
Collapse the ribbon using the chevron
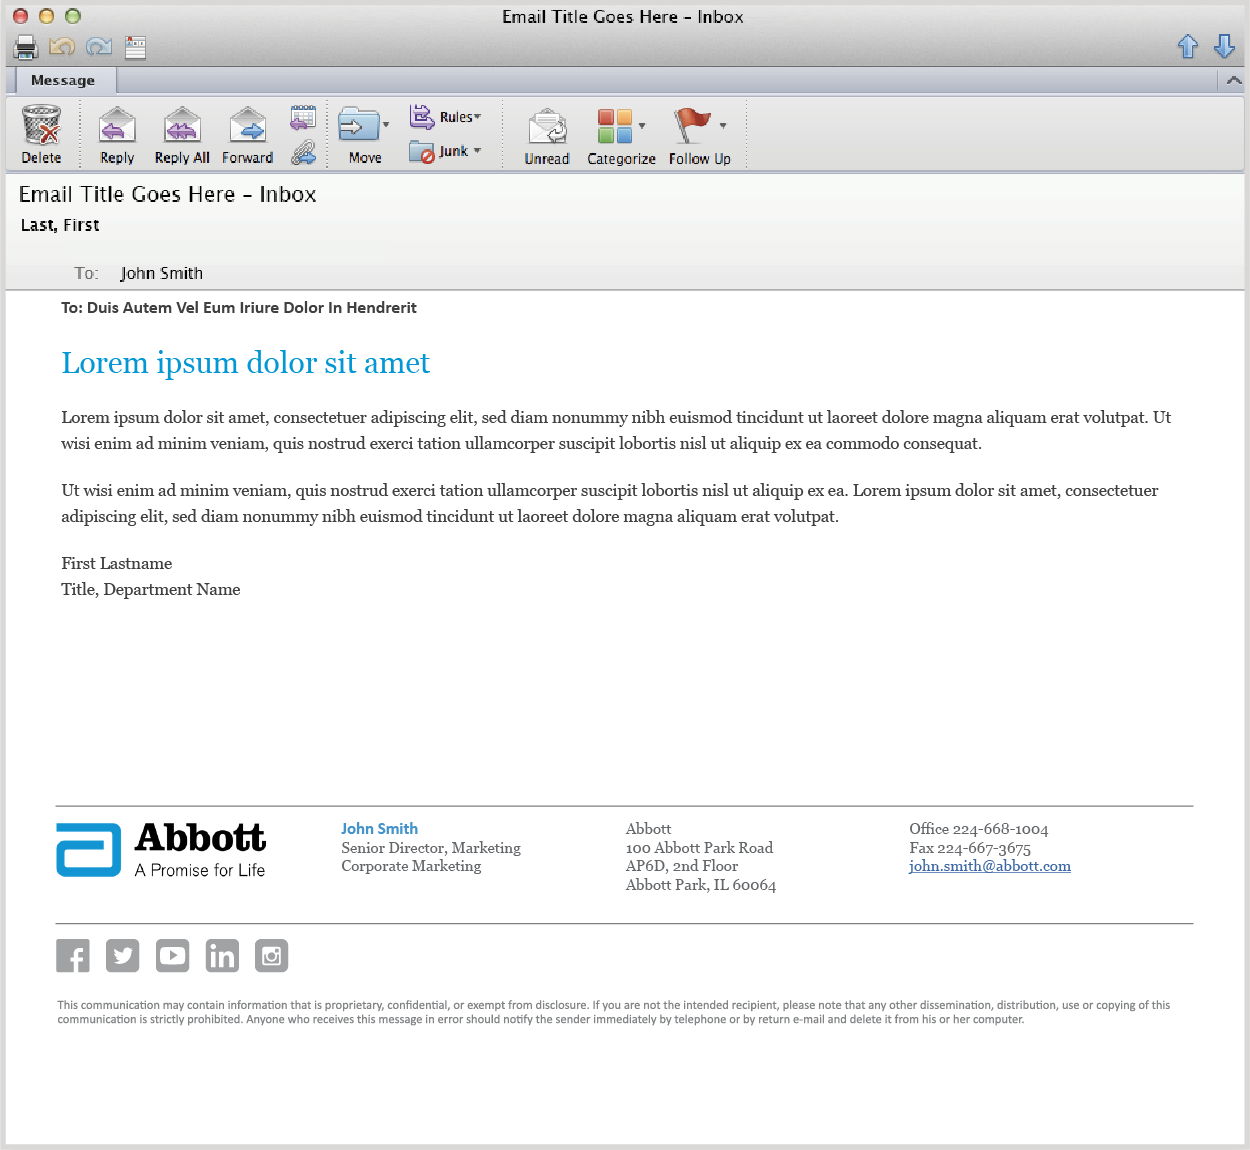[1233, 81]
